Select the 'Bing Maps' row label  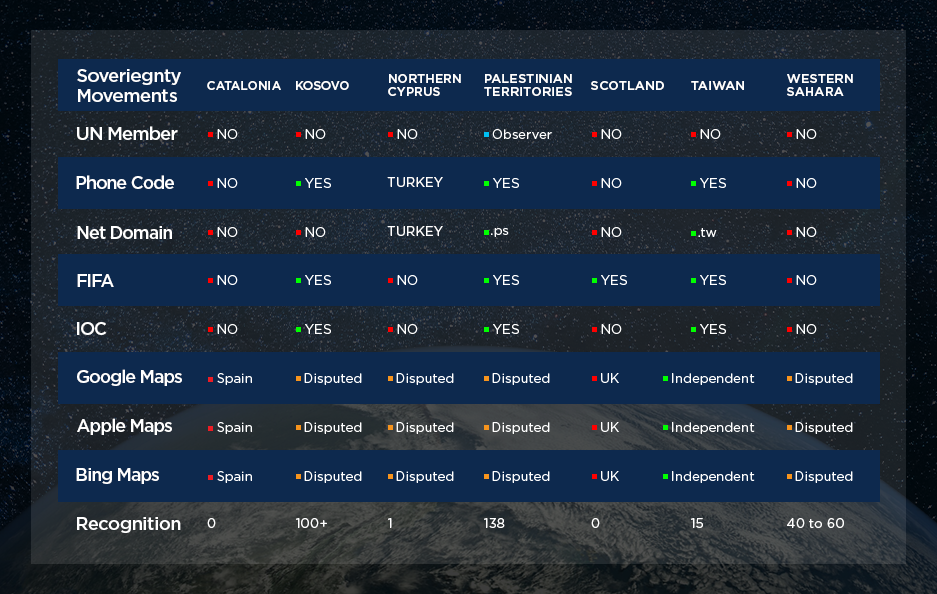pyautogui.click(x=118, y=475)
